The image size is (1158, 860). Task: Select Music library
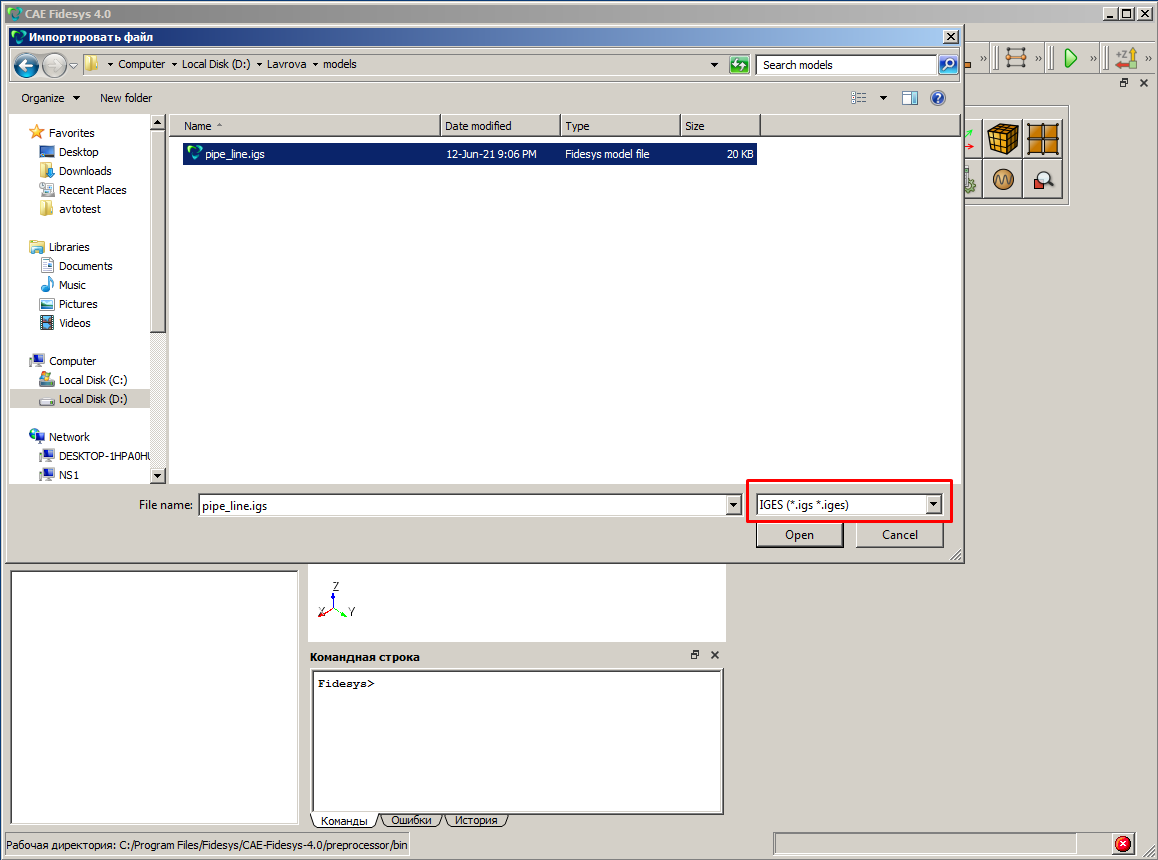[x=72, y=285]
